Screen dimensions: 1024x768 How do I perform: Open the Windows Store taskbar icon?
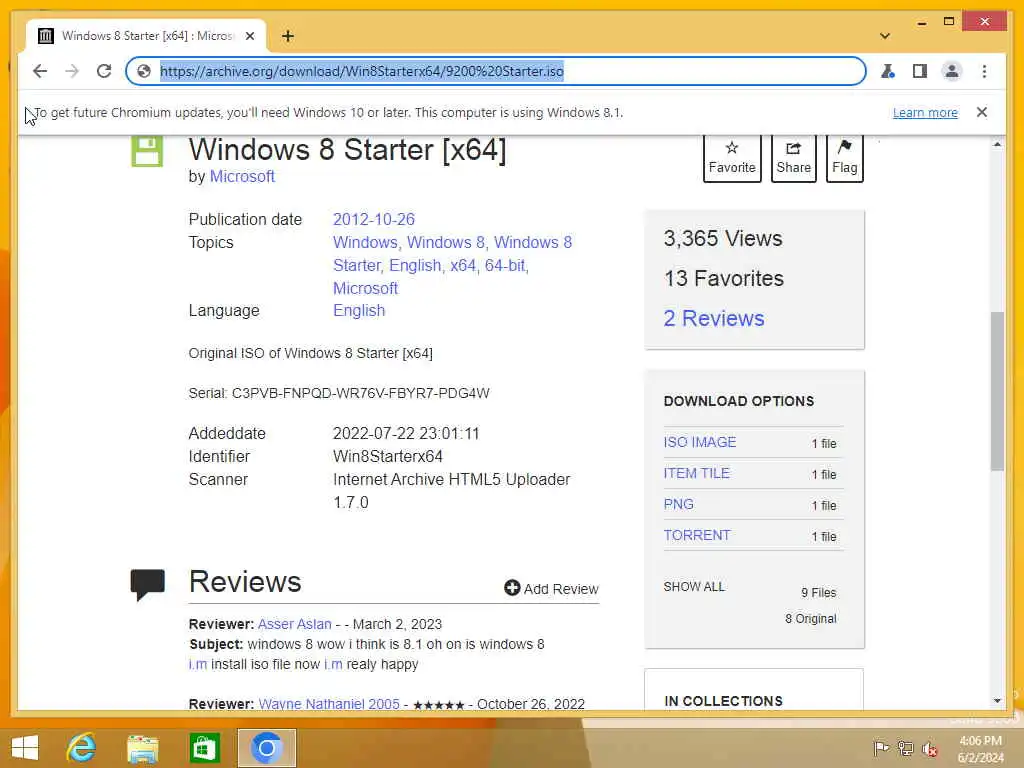tap(204, 748)
